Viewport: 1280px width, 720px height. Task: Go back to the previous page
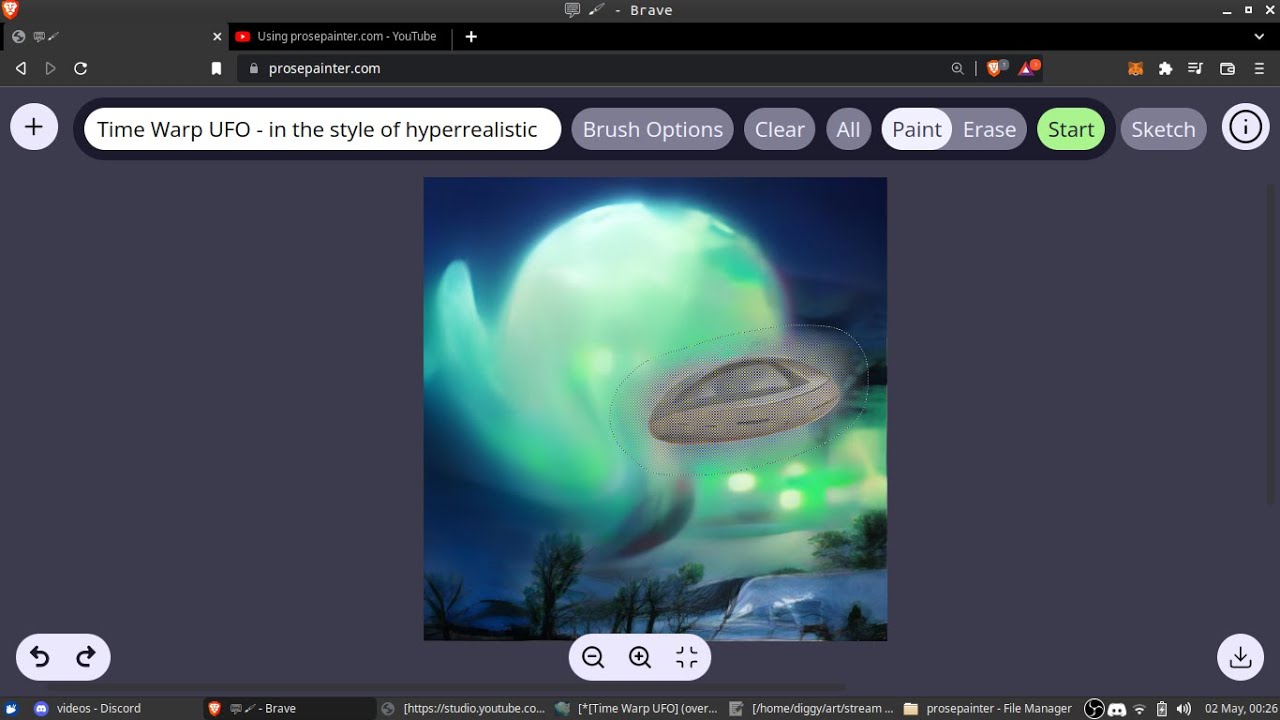point(20,68)
